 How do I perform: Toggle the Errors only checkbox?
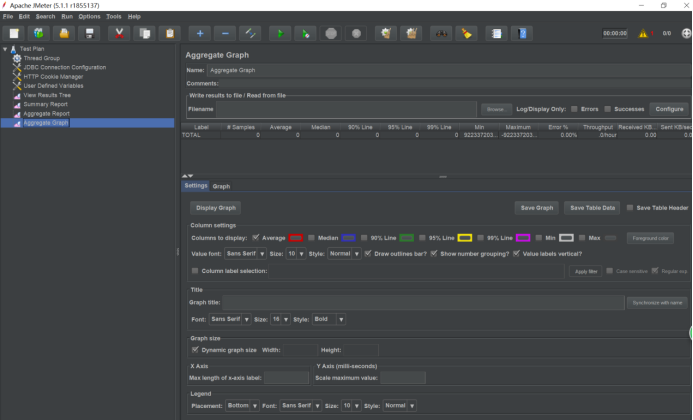(x=574, y=109)
